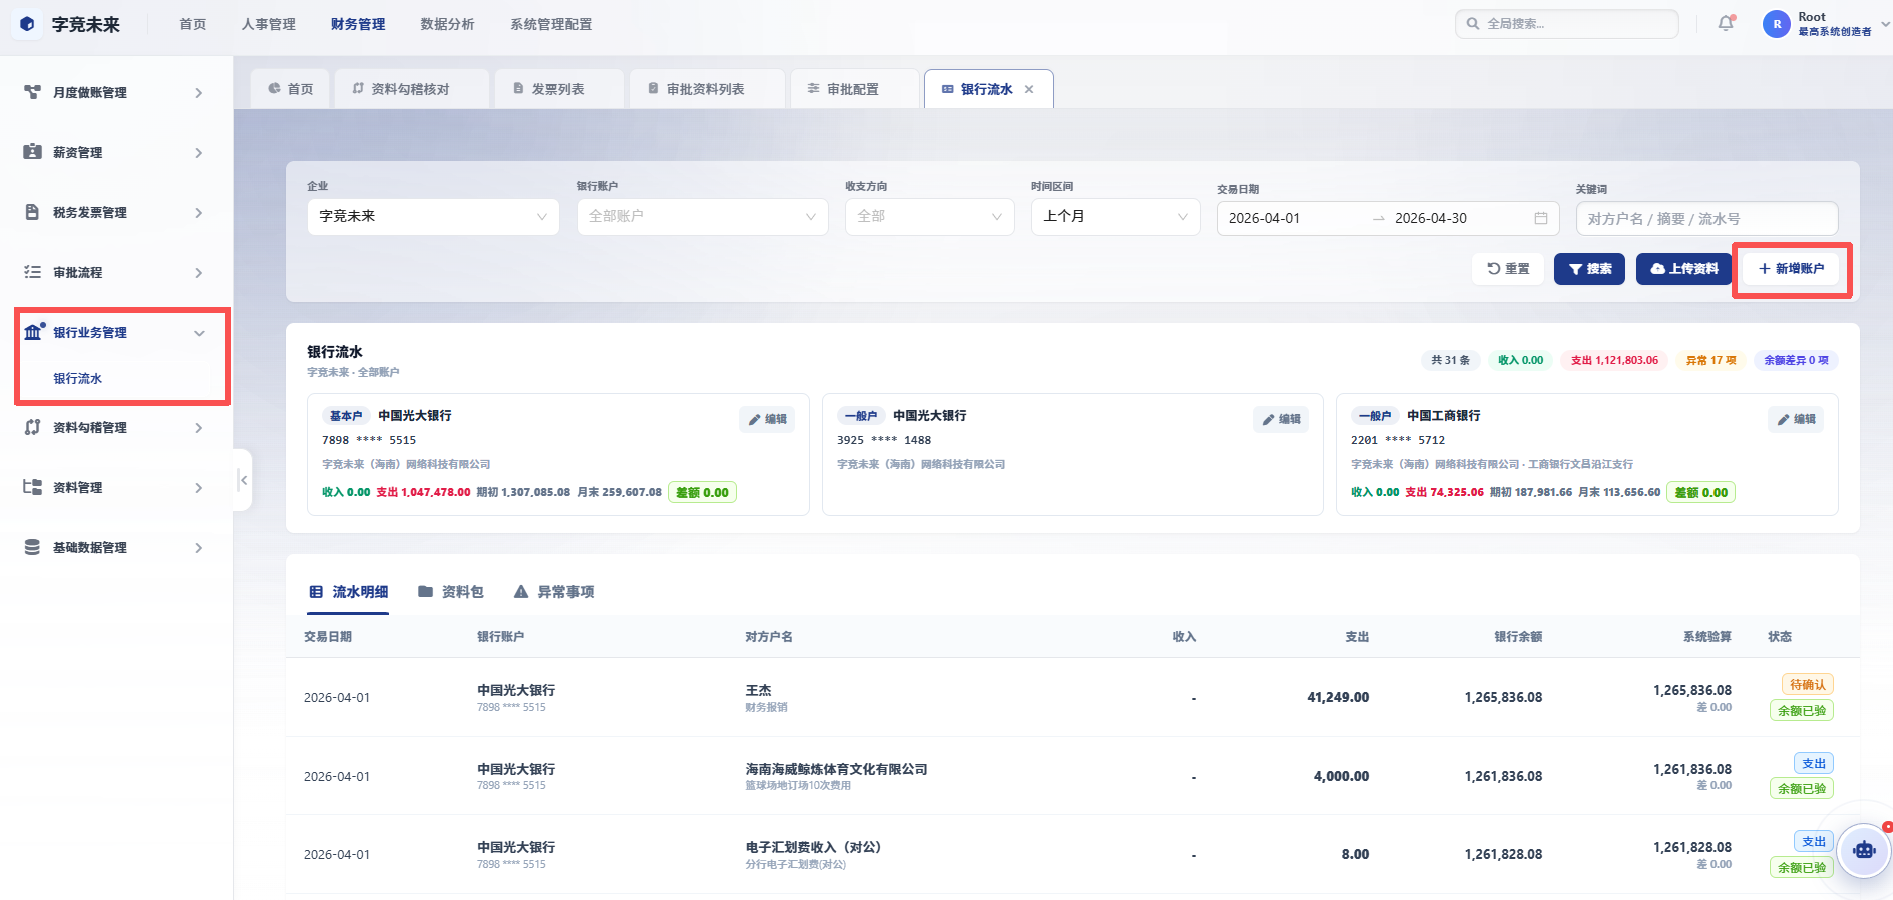Open the 企业 dropdown showing 字竞未来
The image size is (1893, 900).
[x=433, y=216]
